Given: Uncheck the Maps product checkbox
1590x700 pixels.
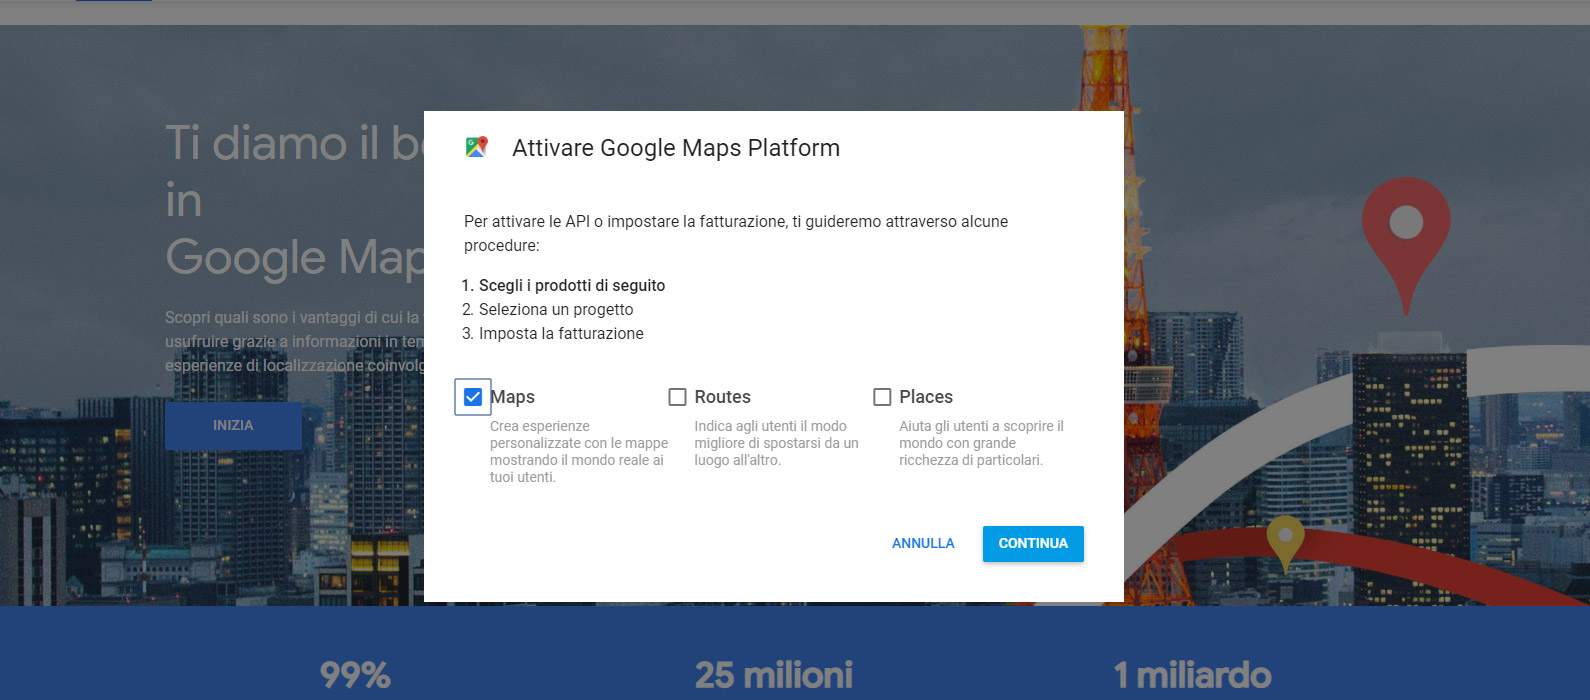Looking at the screenshot, I should [x=473, y=397].
